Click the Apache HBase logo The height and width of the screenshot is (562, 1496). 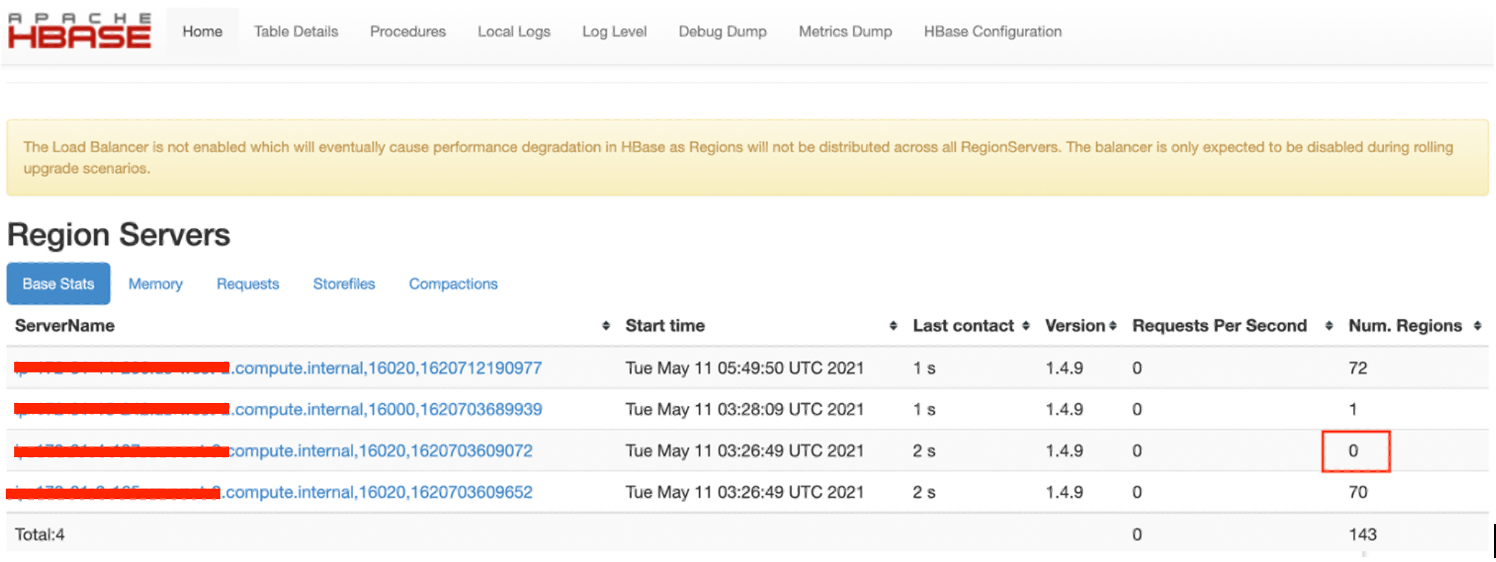click(79, 31)
